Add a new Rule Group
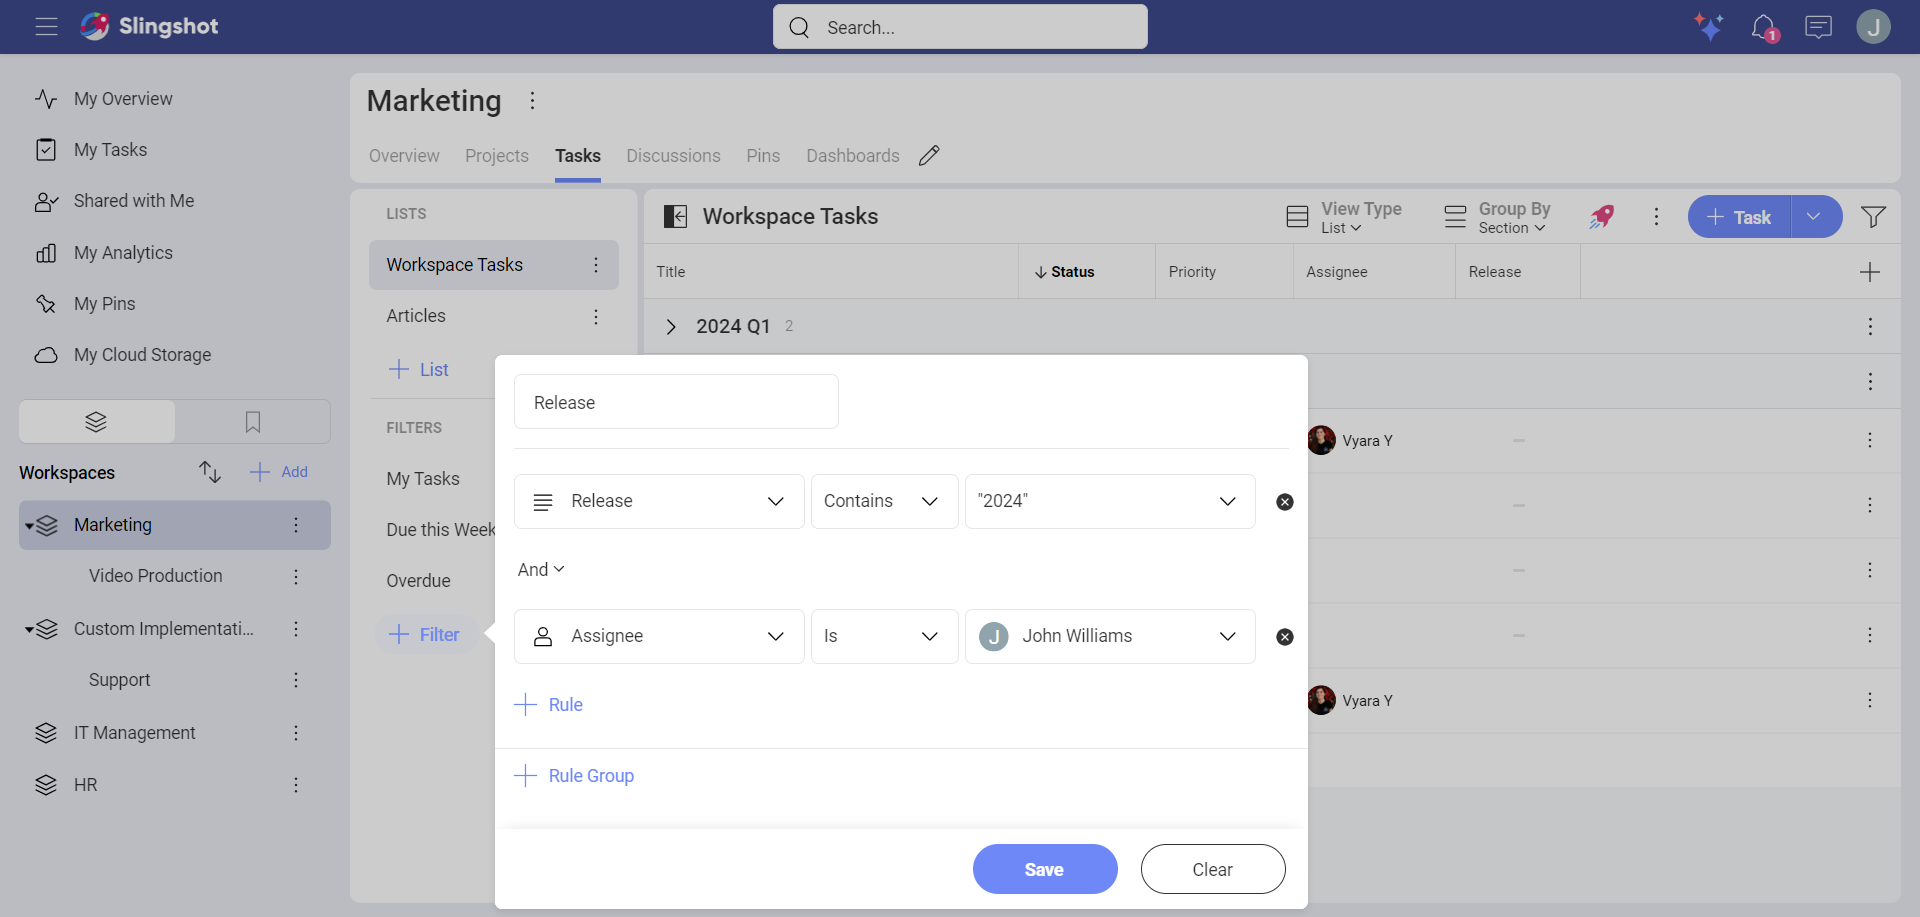 (x=574, y=776)
